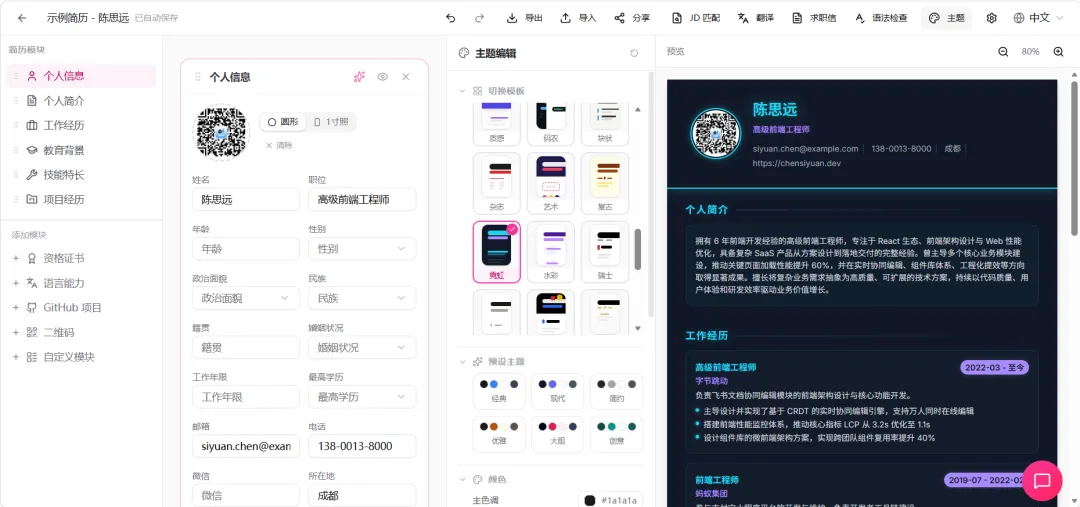This screenshot has height=507, width=1080.
Task: Reset theme with the refresh icon
Action: pyautogui.click(x=634, y=53)
